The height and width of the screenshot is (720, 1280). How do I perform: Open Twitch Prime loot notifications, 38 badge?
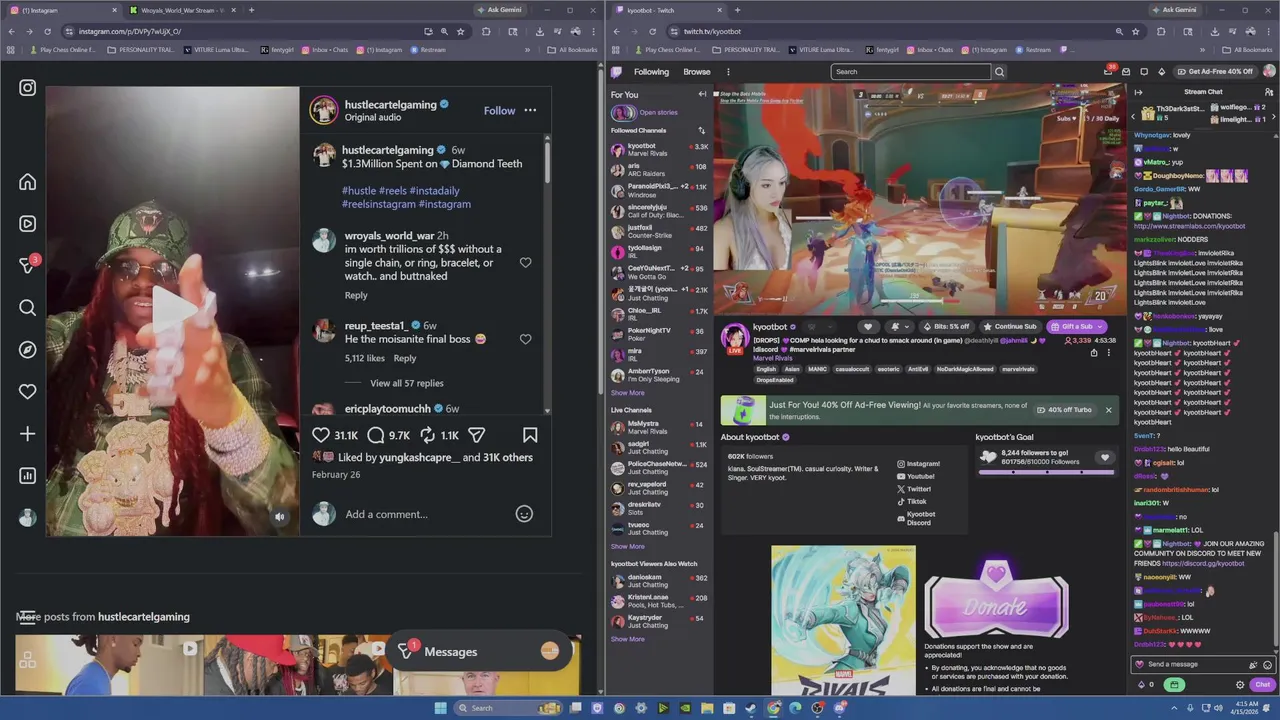coord(1109,71)
